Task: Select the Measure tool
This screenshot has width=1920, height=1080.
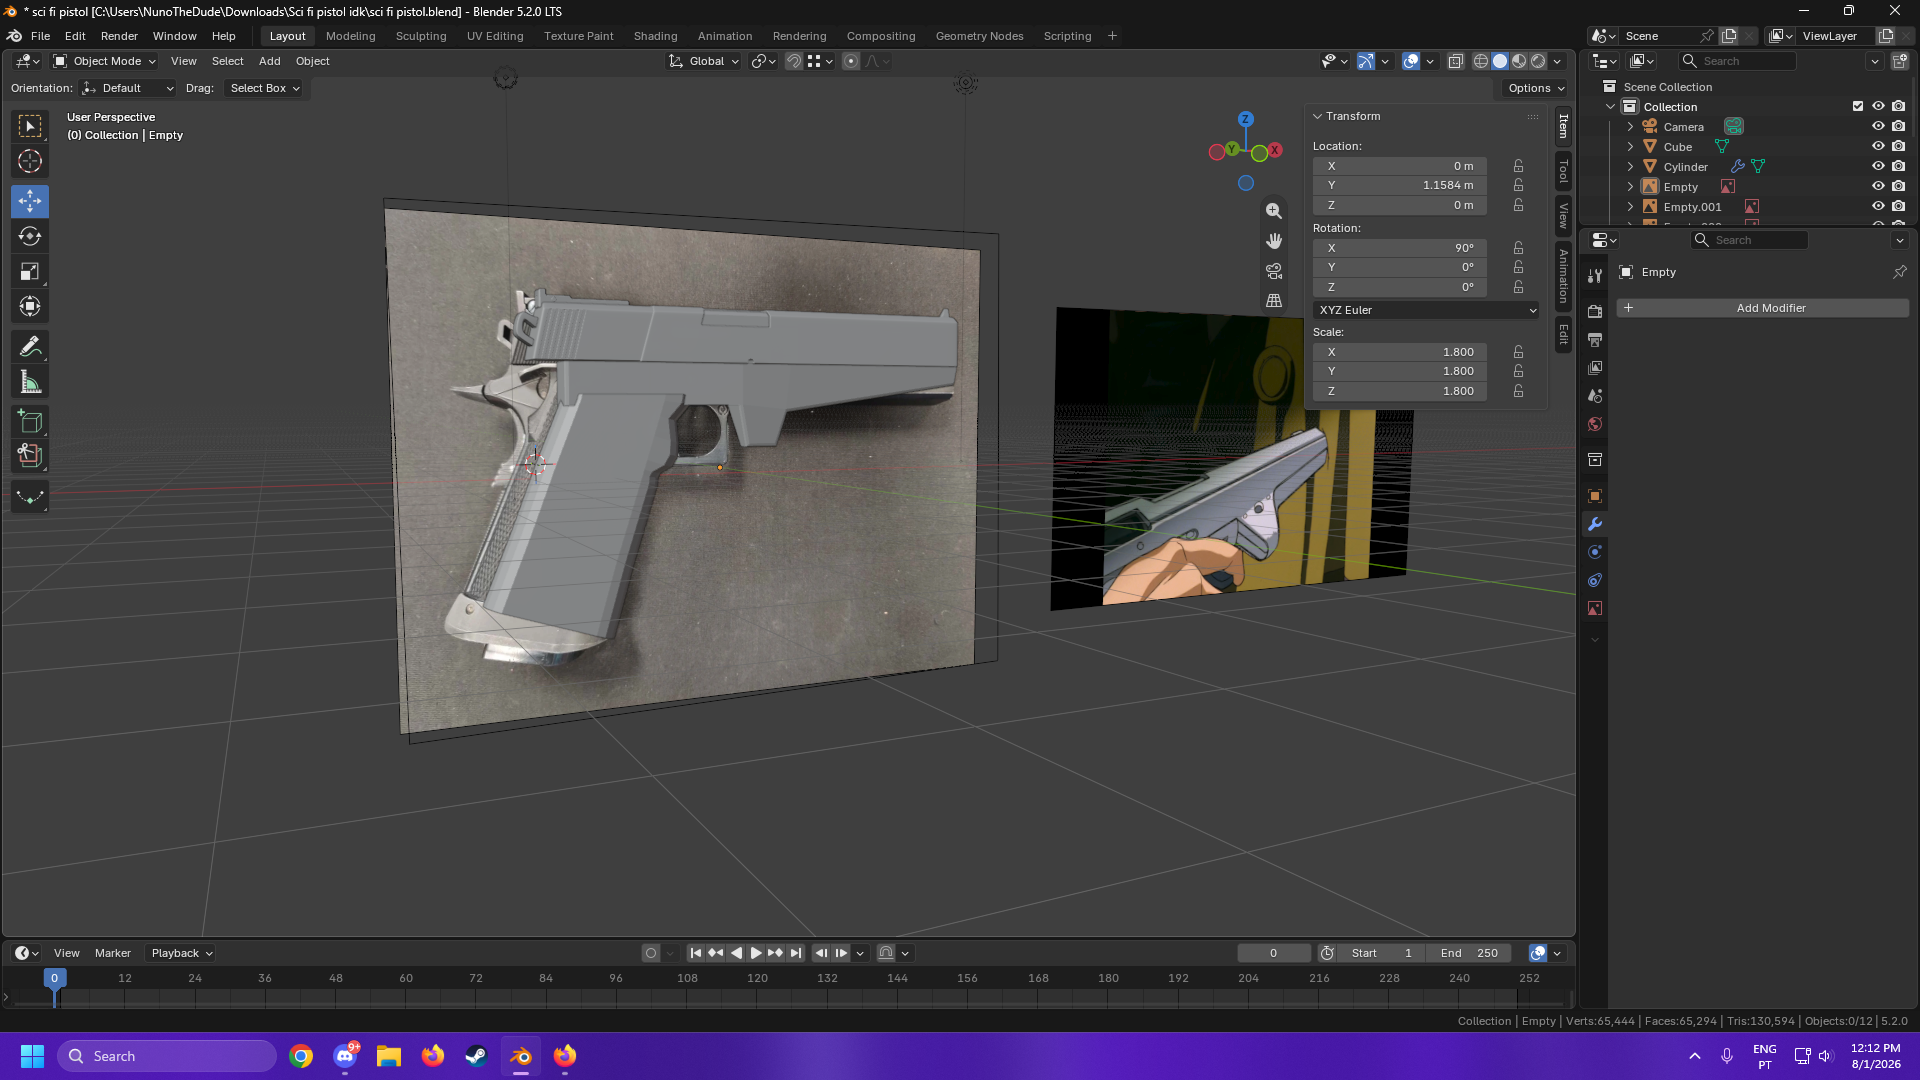Action: (x=30, y=381)
